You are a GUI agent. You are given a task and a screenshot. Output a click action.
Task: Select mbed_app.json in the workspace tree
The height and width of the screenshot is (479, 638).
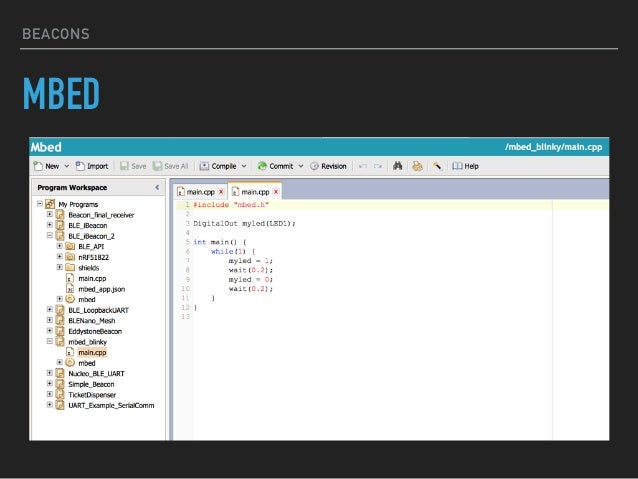click(x=98, y=288)
